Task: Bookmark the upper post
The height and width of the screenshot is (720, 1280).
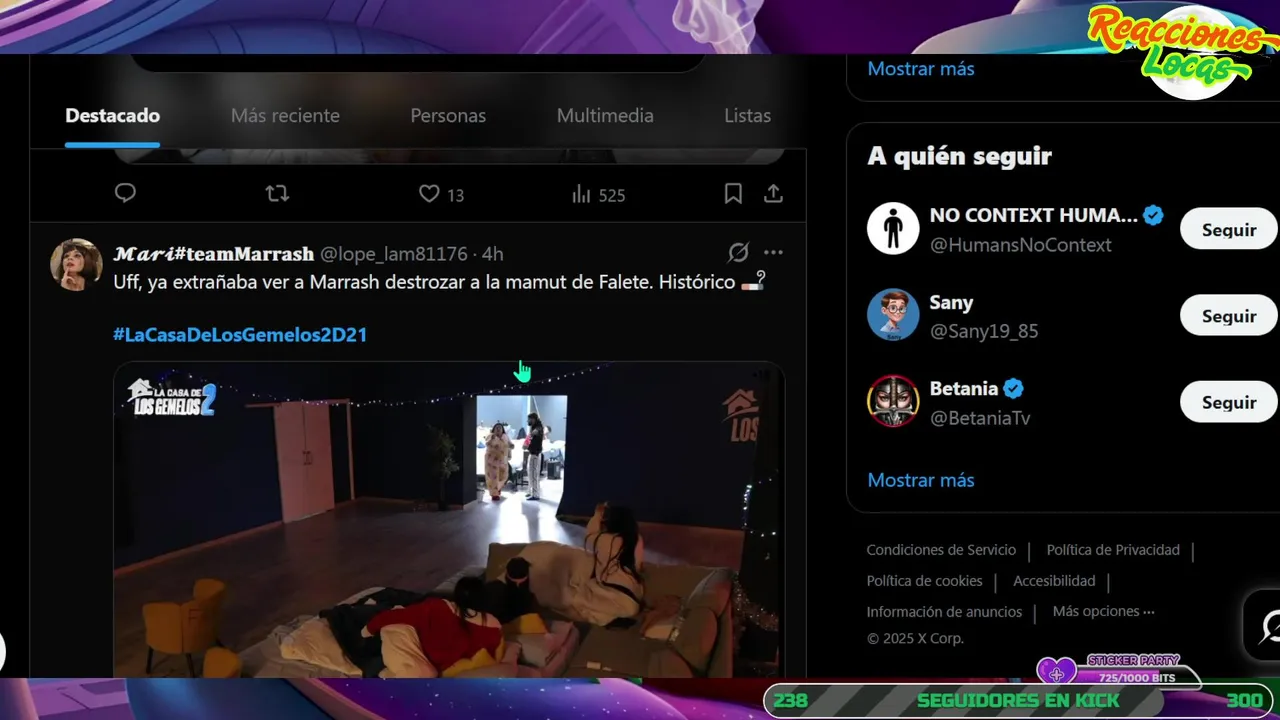Action: tap(733, 193)
